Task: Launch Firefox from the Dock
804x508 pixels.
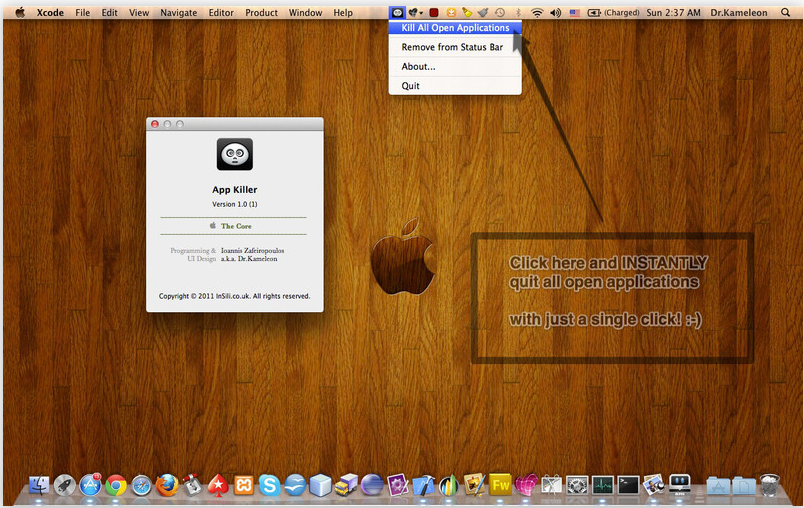Action: pos(167,485)
